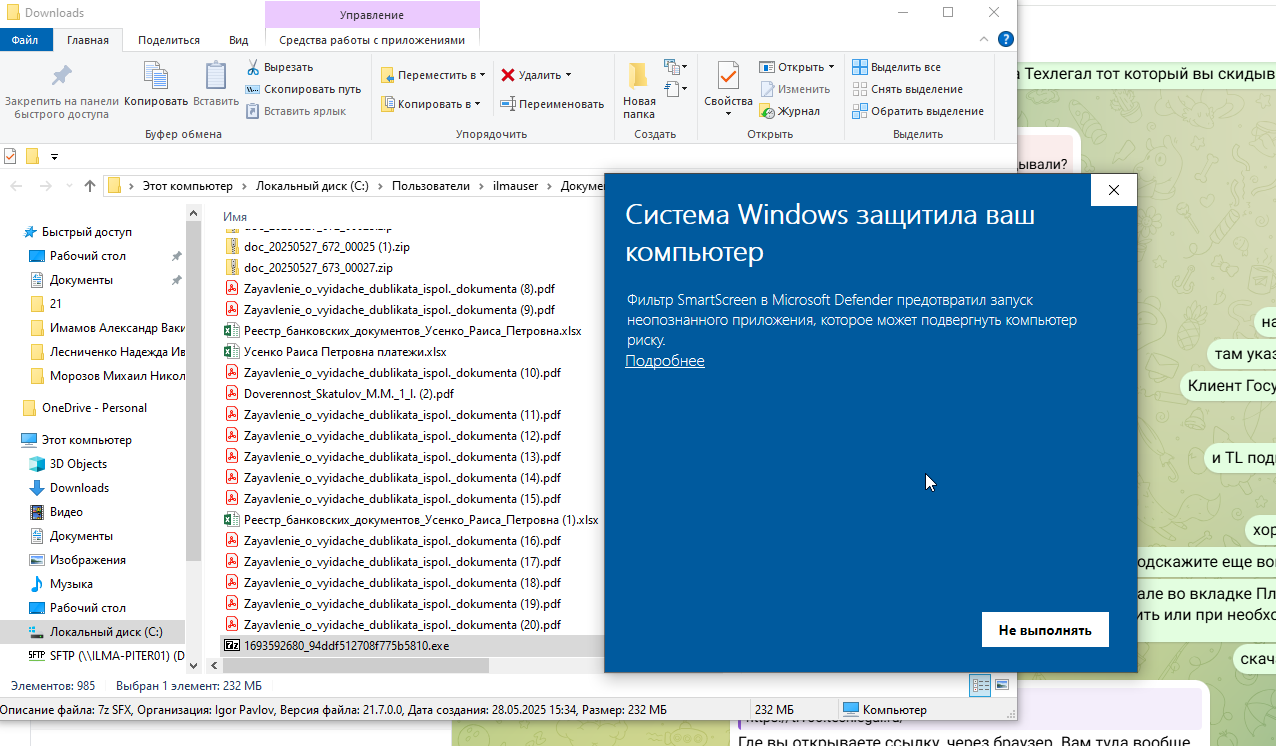Image resolution: width=1276 pixels, height=746 pixels.
Task: Click the Help question mark icon
Action: (1005, 40)
